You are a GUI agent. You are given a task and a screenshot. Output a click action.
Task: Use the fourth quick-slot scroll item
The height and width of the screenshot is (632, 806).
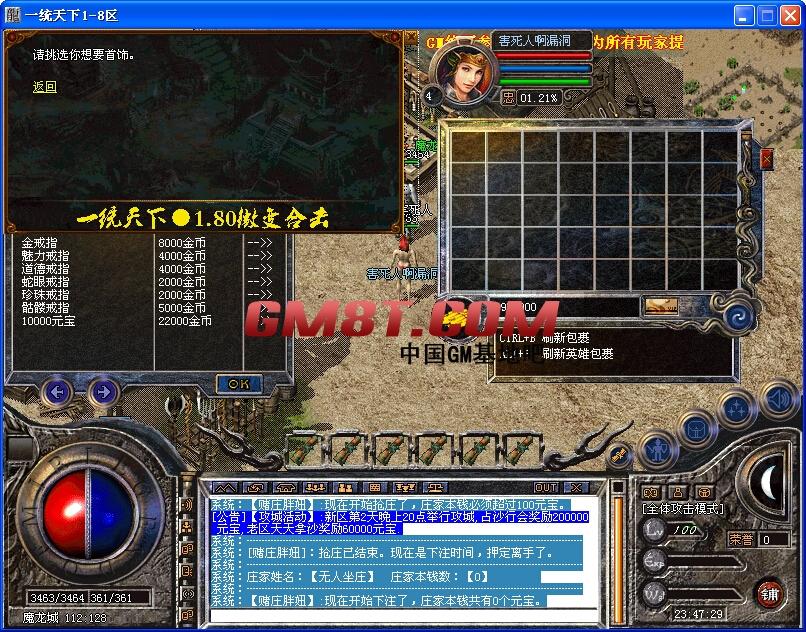[x=434, y=449]
